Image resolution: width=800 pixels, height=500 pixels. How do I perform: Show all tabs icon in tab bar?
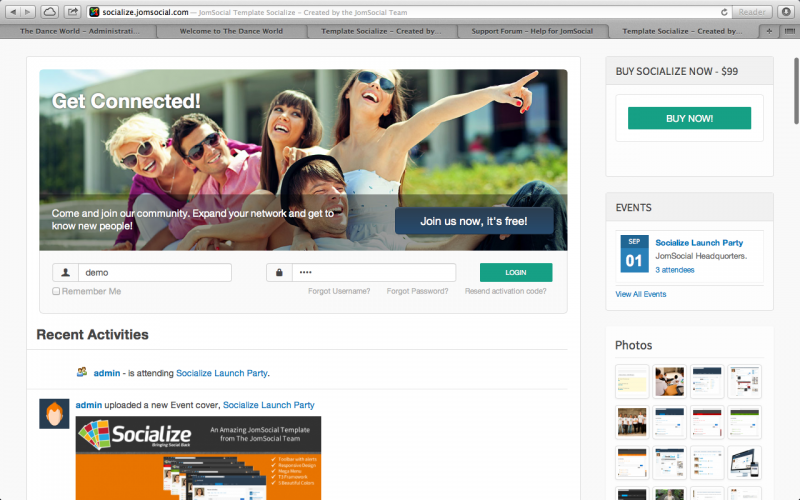789,31
